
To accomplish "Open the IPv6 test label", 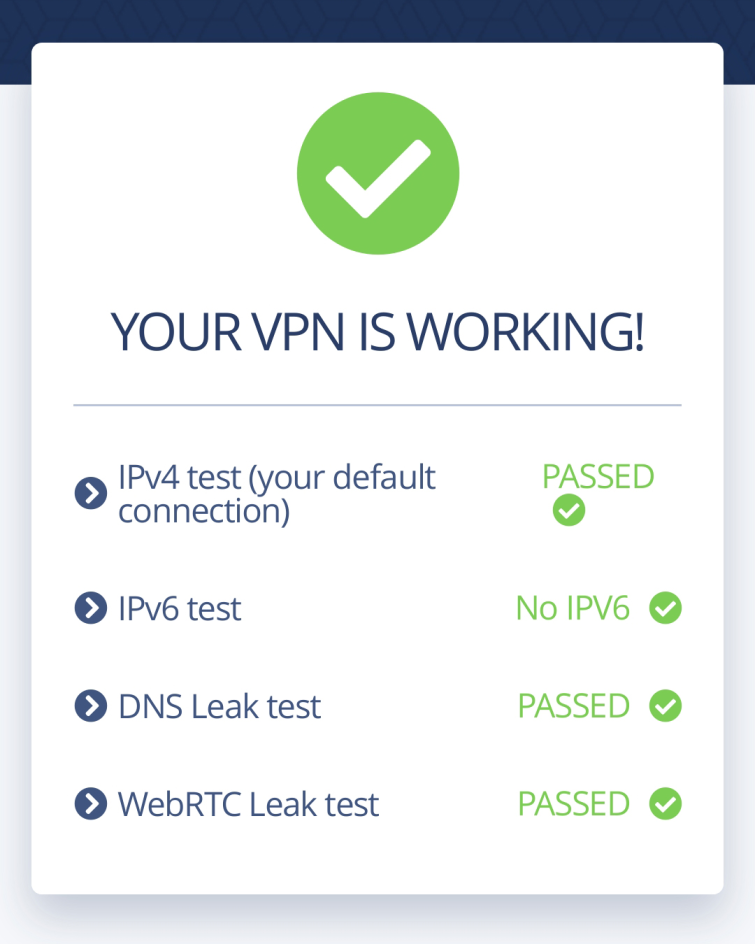I will coord(179,608).
